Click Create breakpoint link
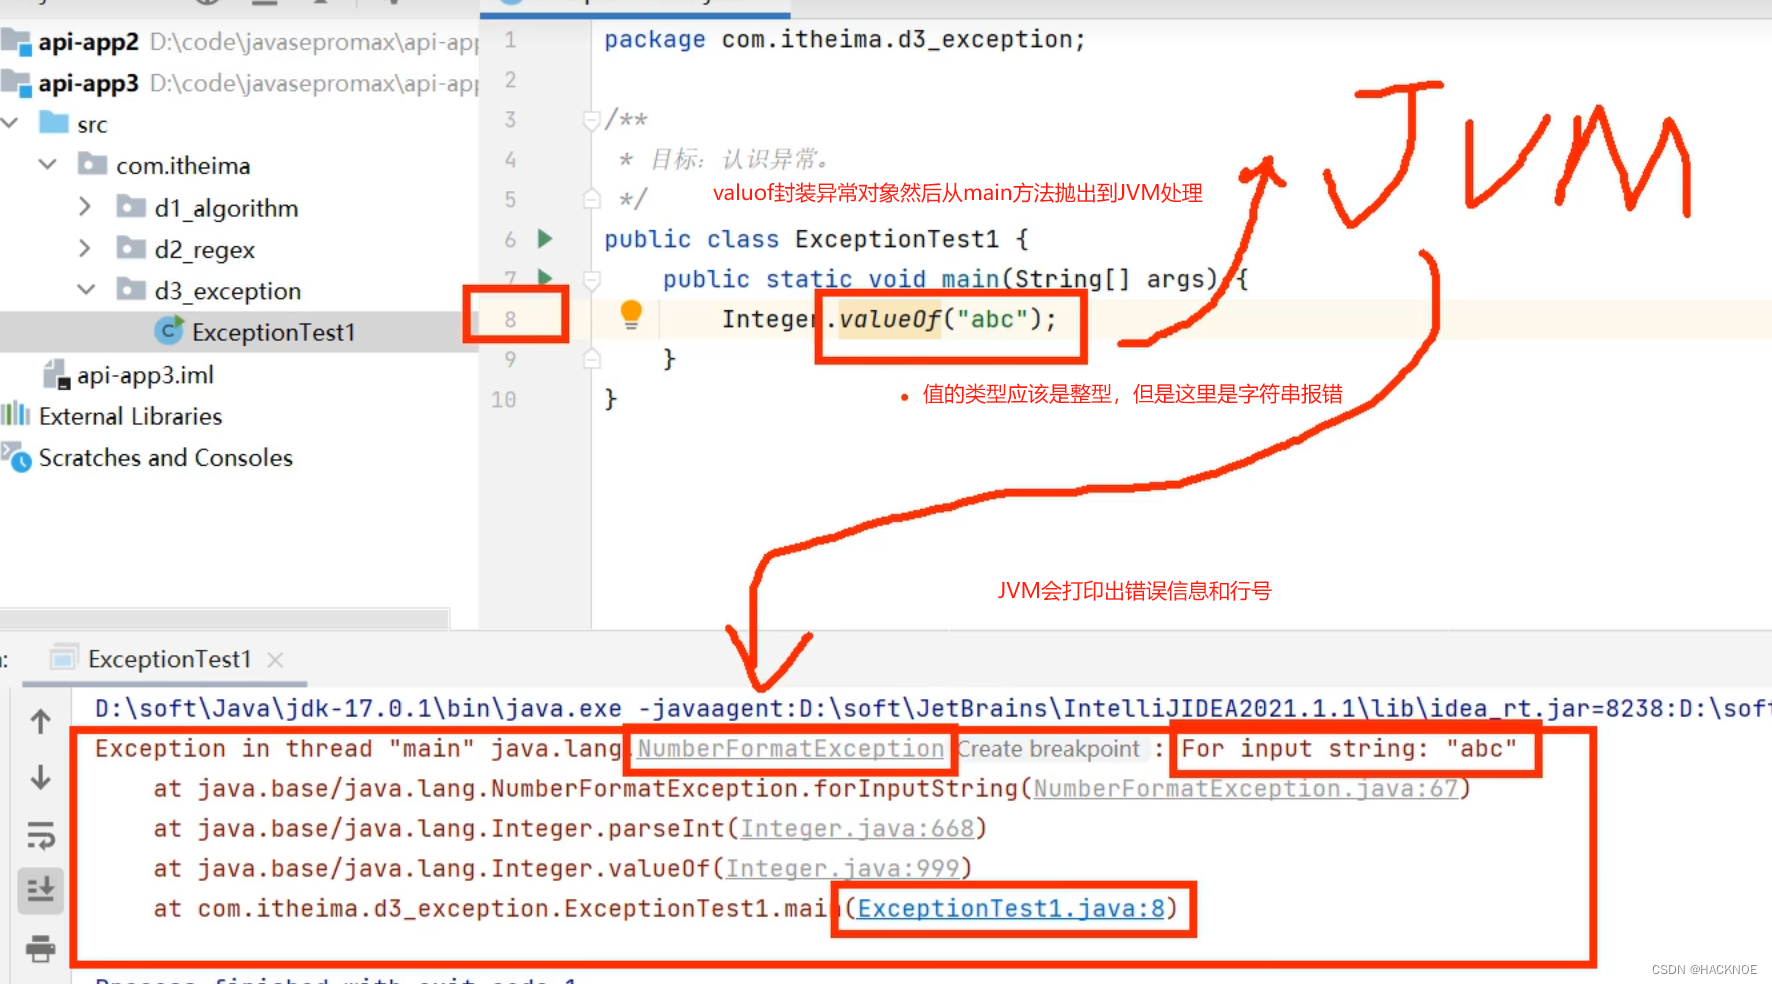1772x984 pixels. 1048,749
